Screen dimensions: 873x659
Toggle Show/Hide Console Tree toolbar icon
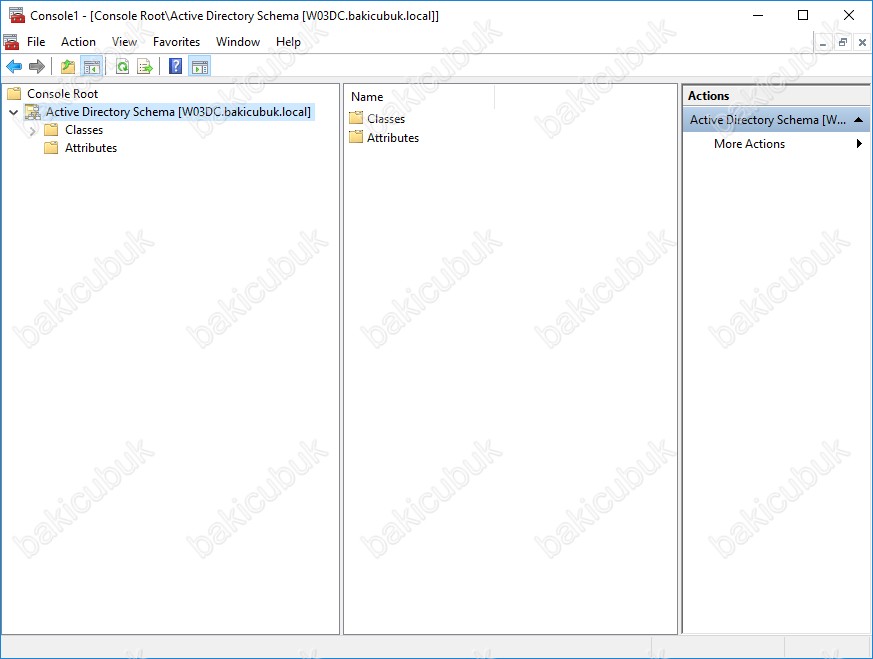click(x=91, y=67)
